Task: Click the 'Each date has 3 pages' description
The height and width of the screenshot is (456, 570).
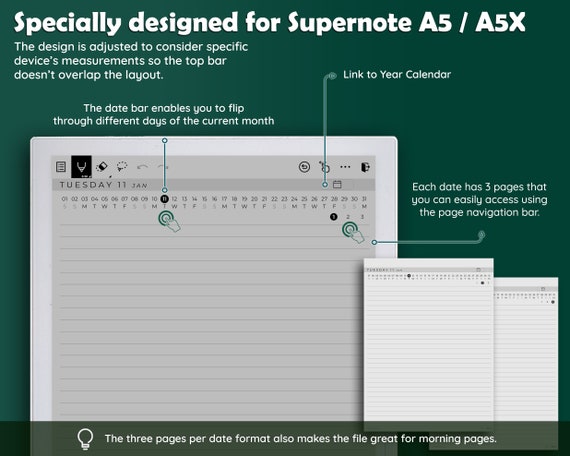Action: (x=479, y=199)
